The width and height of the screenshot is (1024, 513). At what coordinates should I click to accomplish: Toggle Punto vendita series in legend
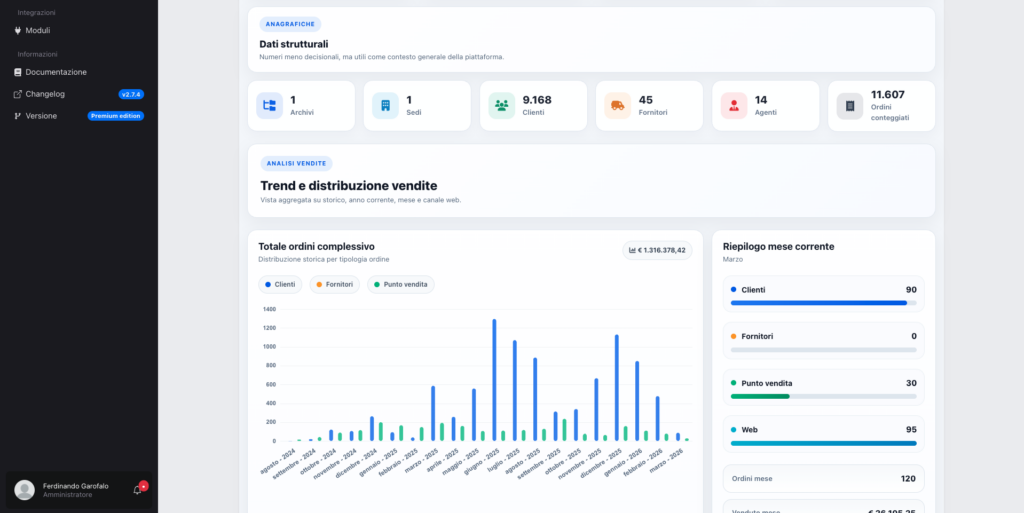400,285
